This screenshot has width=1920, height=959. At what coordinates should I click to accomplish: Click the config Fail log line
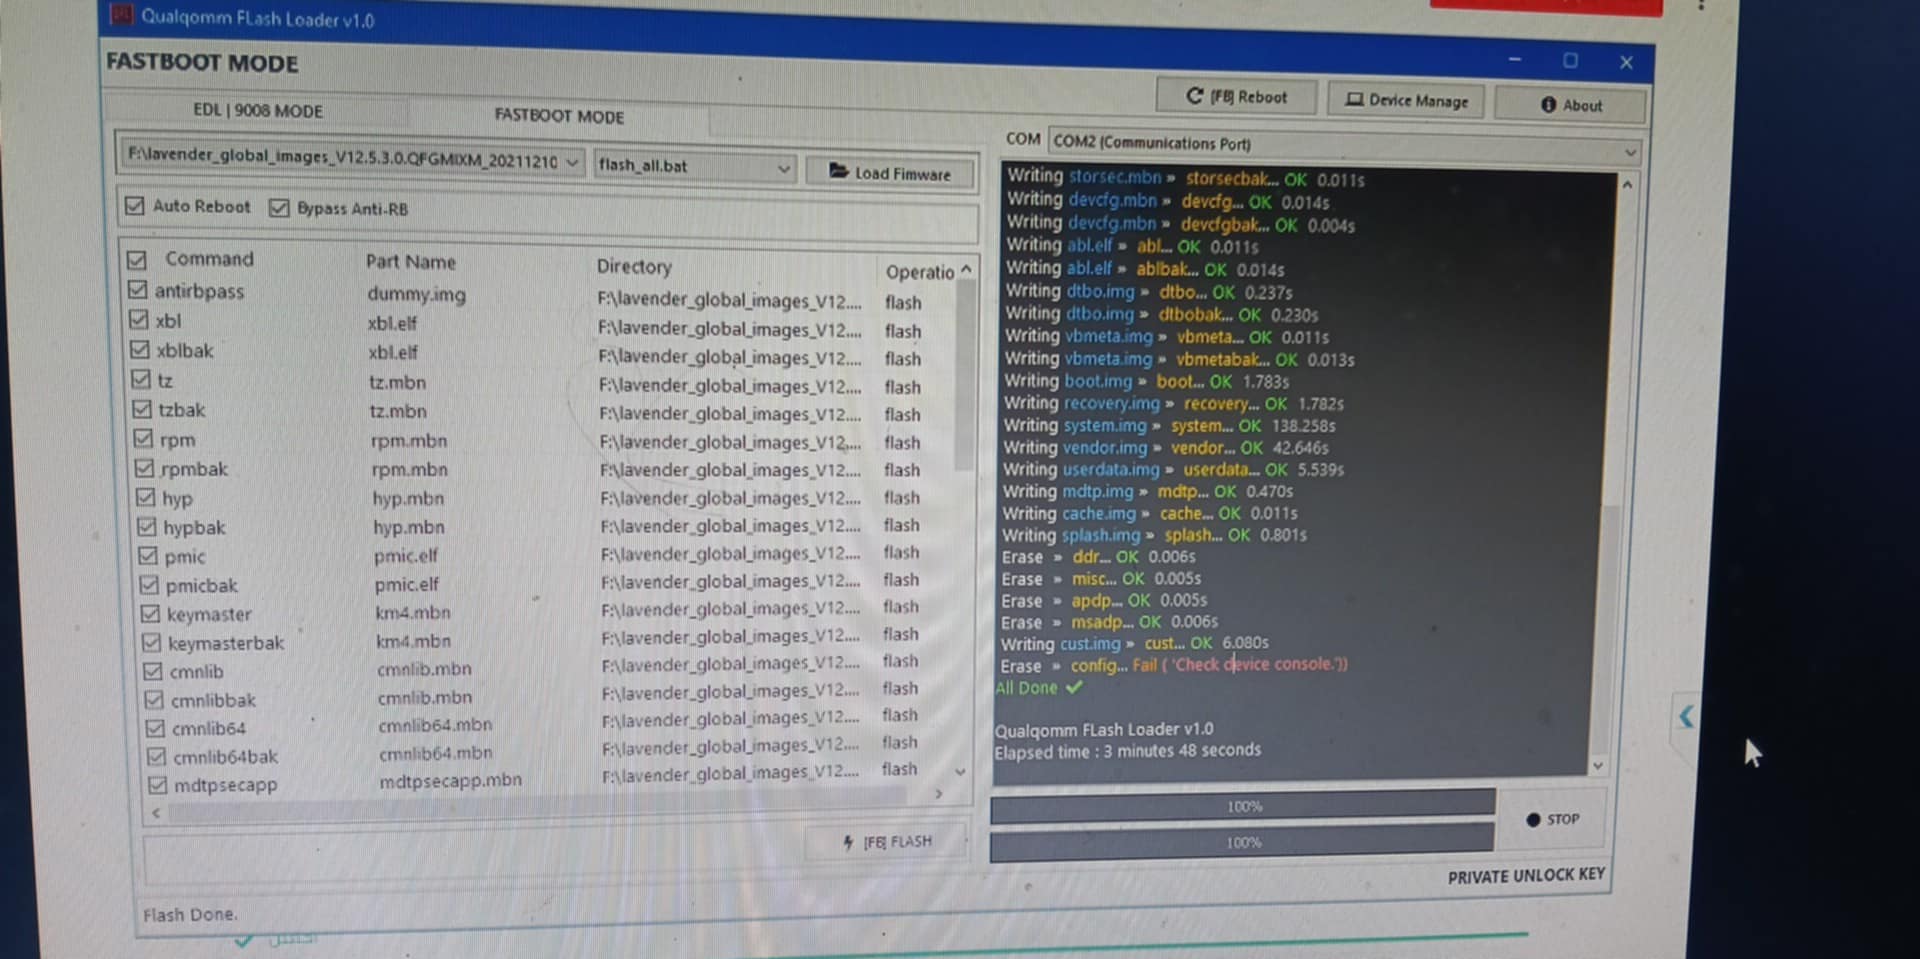[1174, 665]
